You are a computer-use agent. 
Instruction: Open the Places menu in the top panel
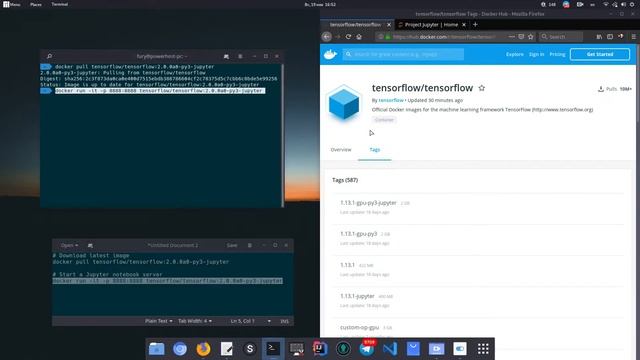coord(36,4)
